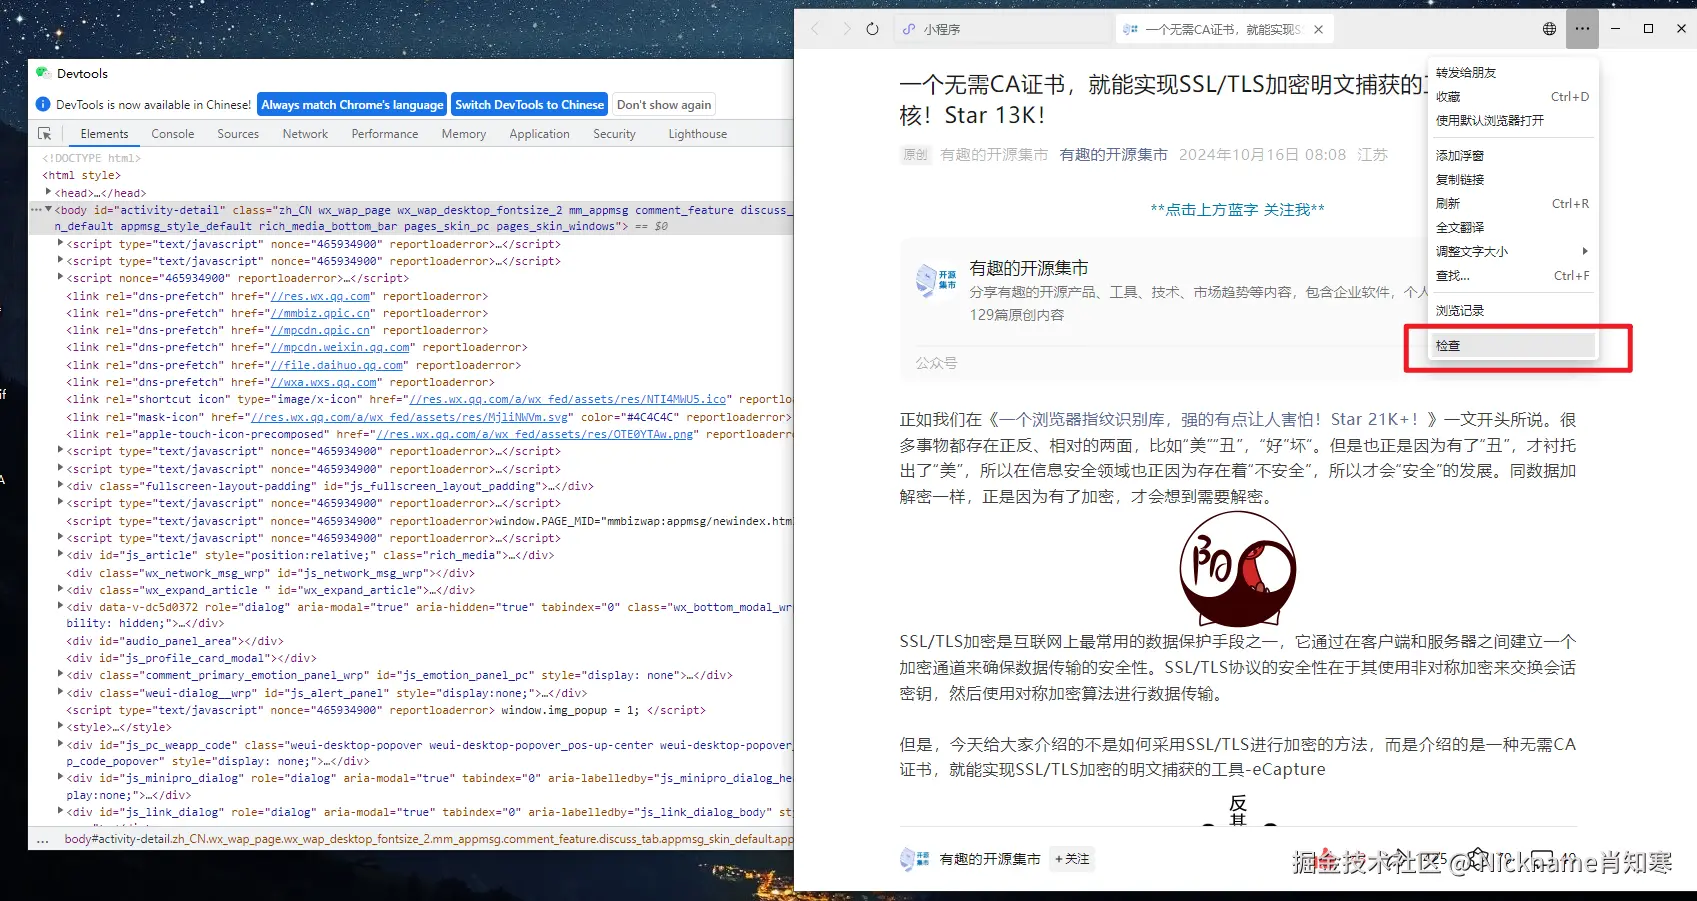Click Switch DevTools to Chinese button
The width and height of the screenshot is (1697, 901).
(530, 105)
